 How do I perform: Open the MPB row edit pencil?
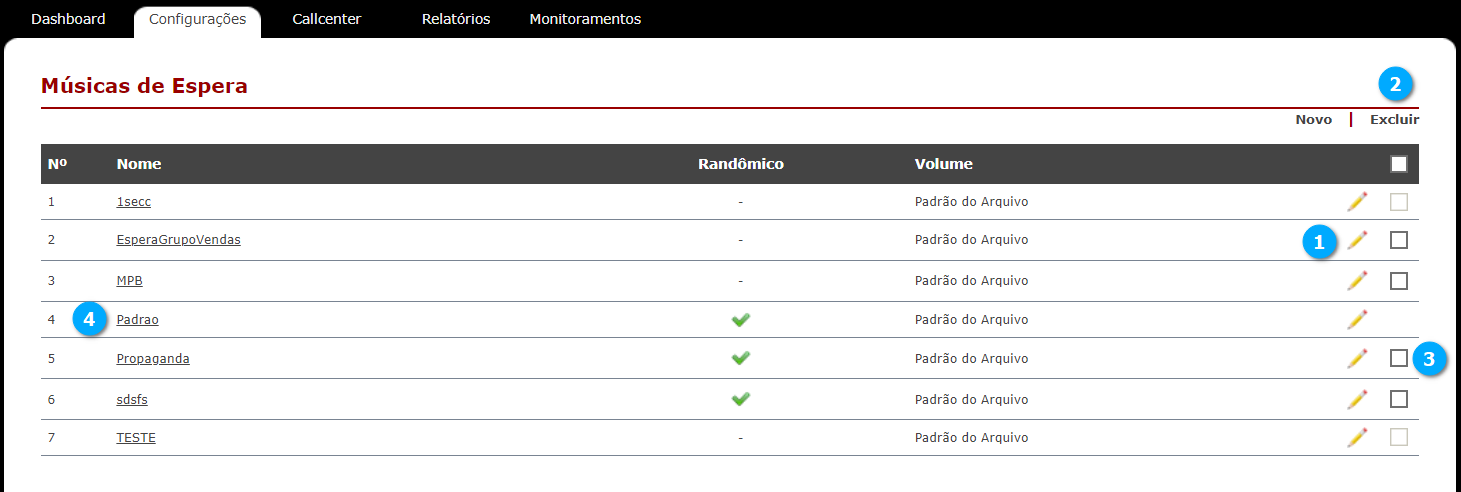click(1357, 281)
